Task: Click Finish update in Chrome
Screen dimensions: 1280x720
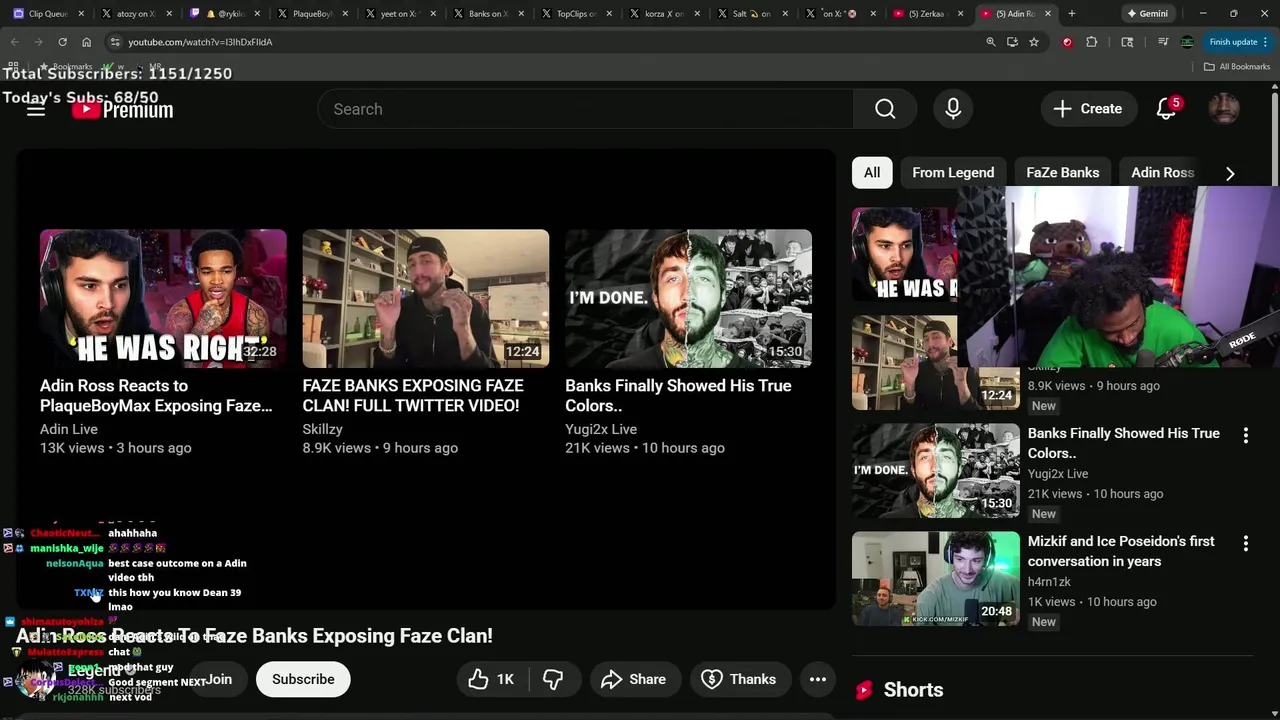Action: click(x=1233, y=42)
